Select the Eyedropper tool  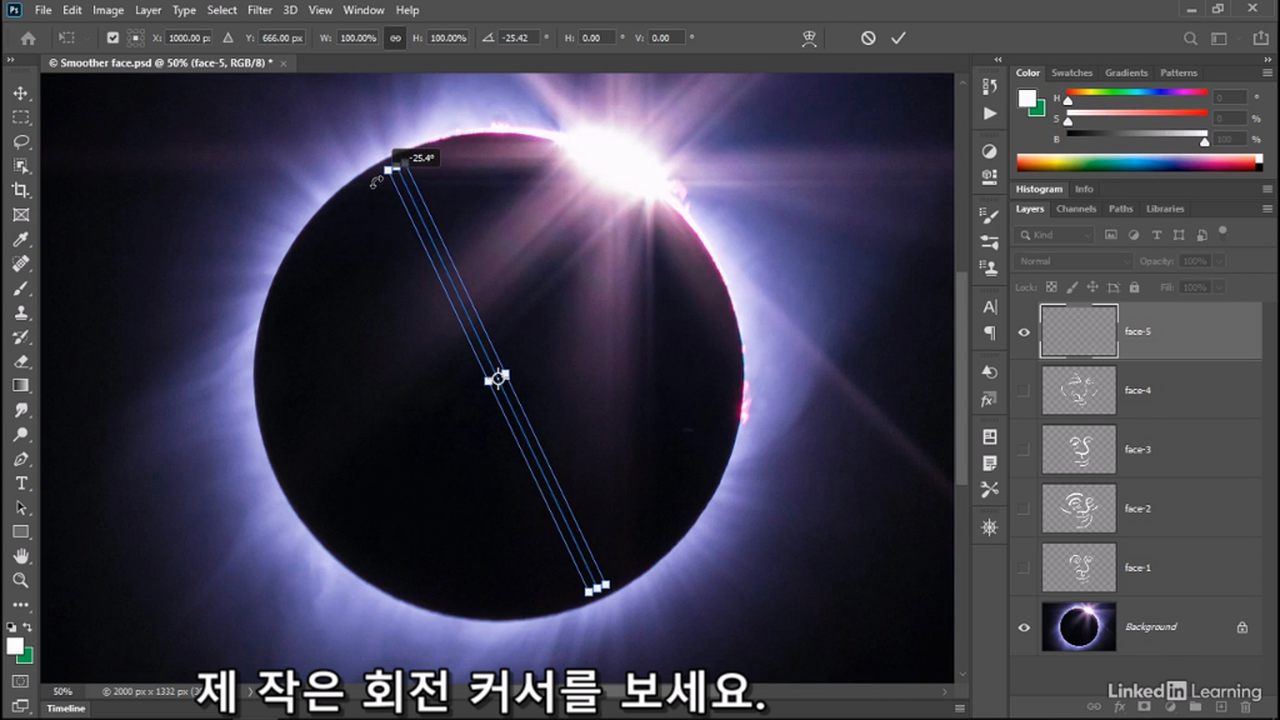(20, 239)
